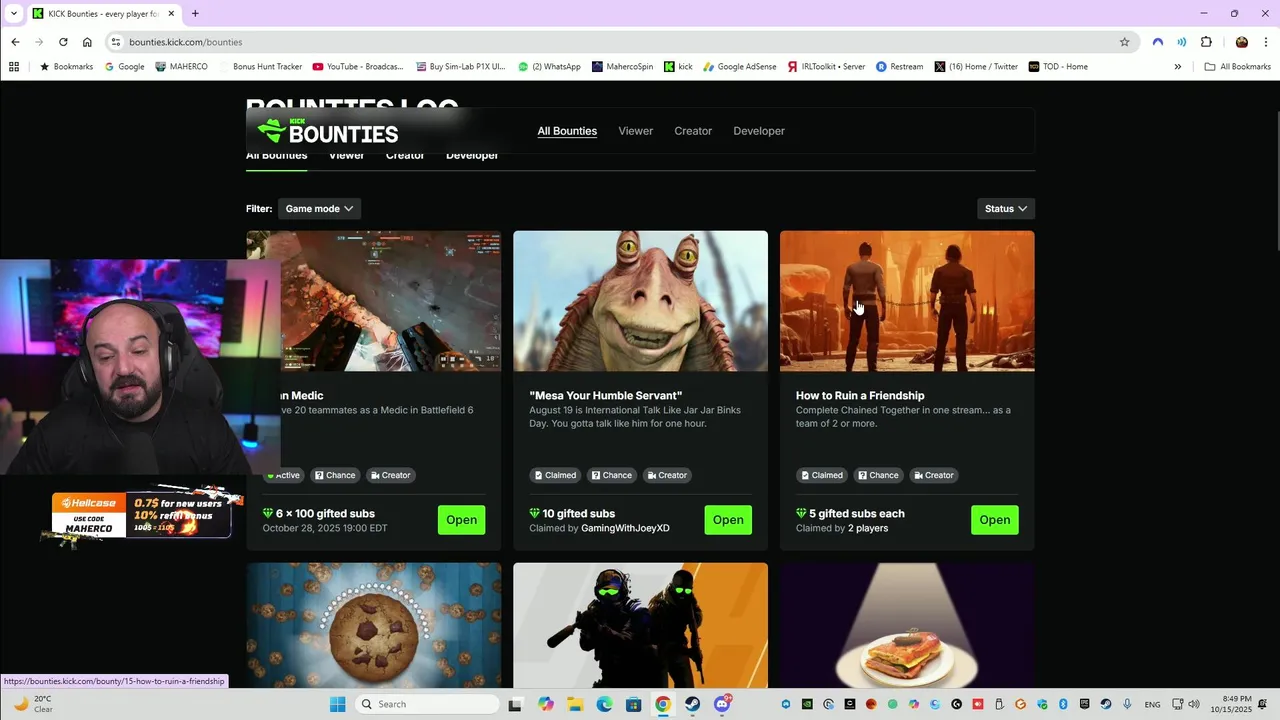Open the Chrome apps grid icon
This screenshot has height=720, width=1280.
click(14, 67)
